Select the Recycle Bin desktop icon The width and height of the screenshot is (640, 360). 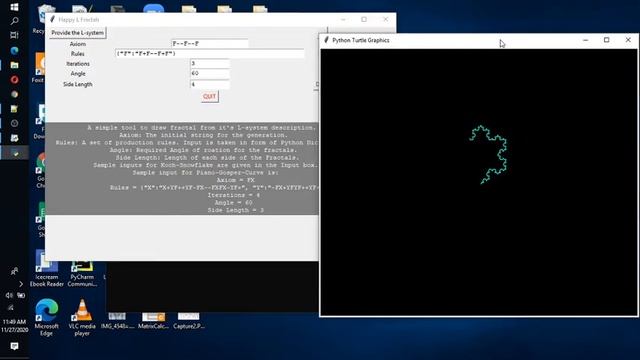[40, 20]
